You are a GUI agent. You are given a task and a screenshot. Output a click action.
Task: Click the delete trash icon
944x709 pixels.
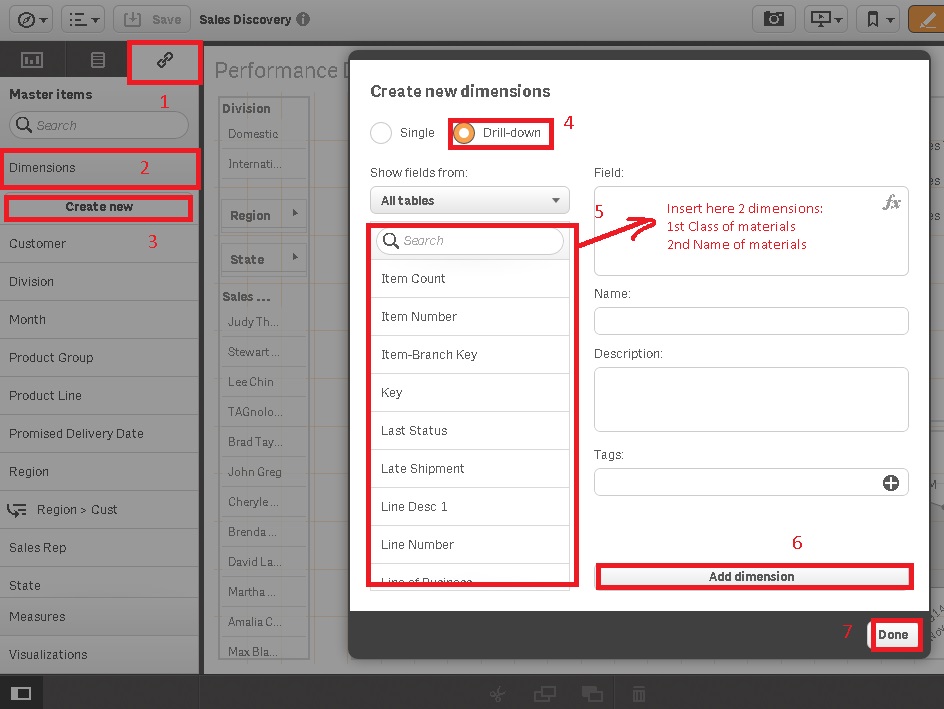639,694
